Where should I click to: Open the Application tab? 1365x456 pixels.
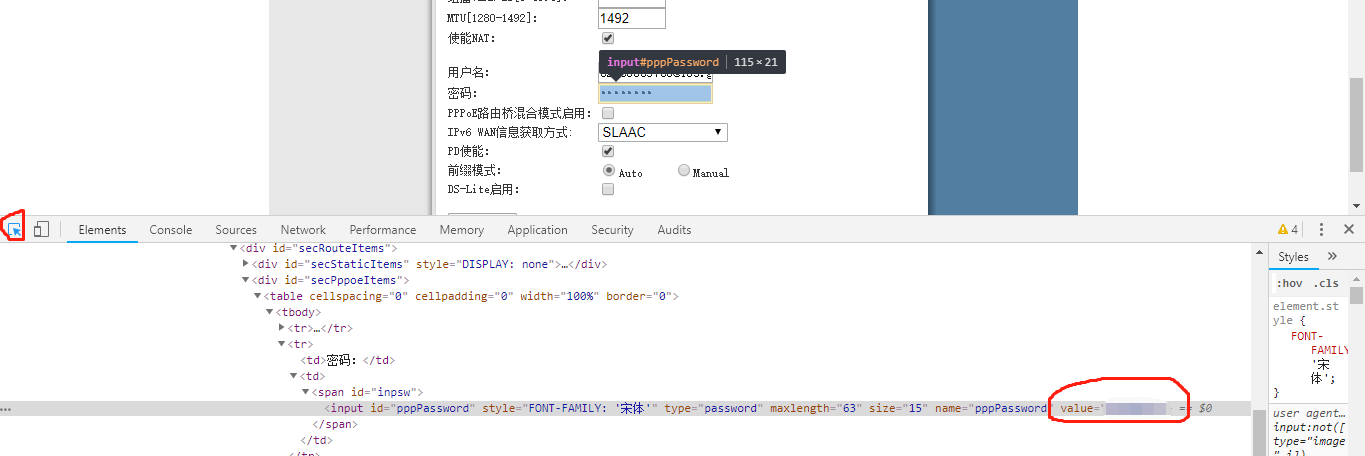(x=537, y=229)
